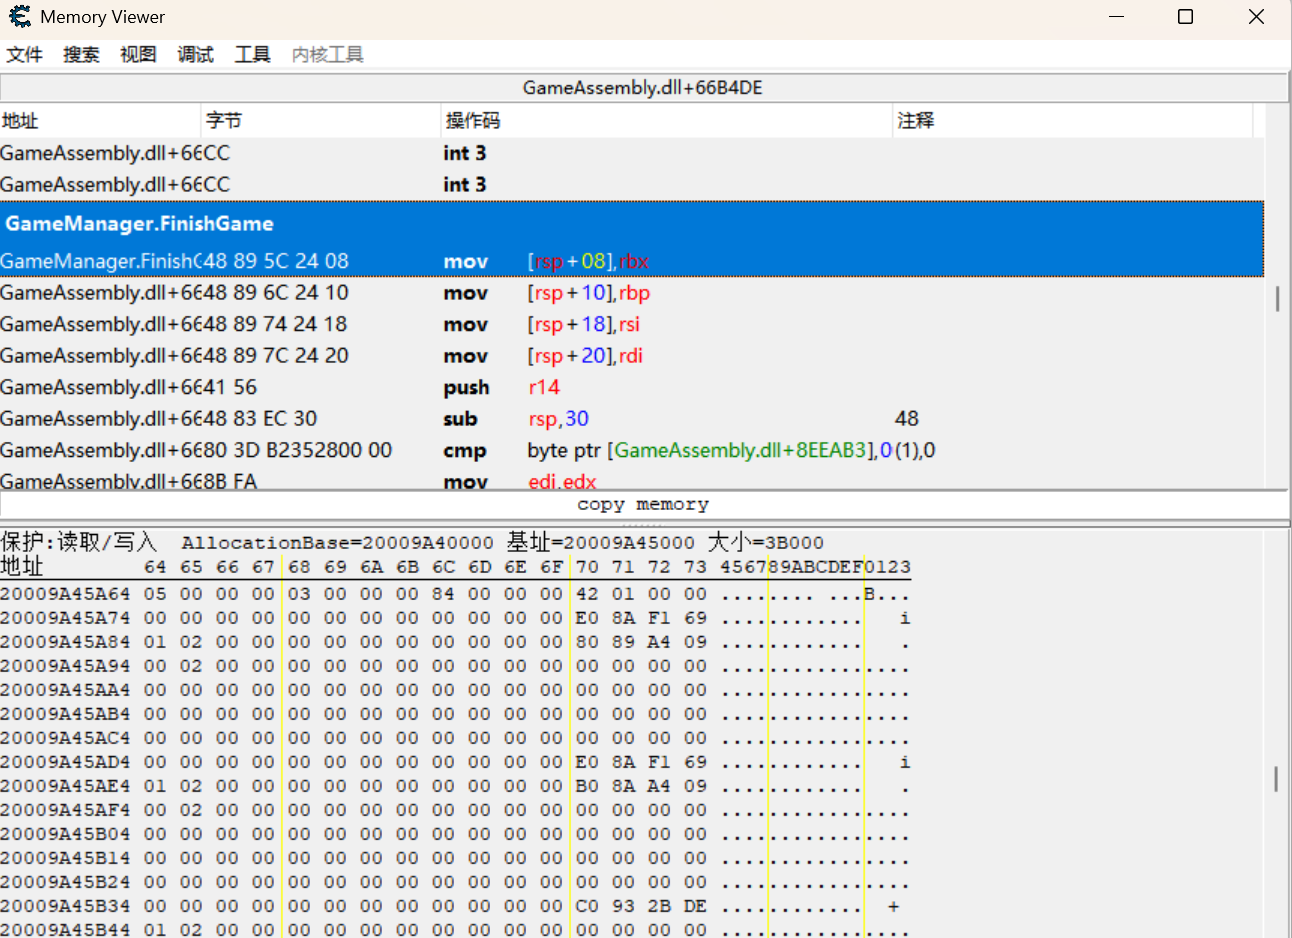
Task: Click hex row address 20009A45B44
Action: tap(65, 929)
